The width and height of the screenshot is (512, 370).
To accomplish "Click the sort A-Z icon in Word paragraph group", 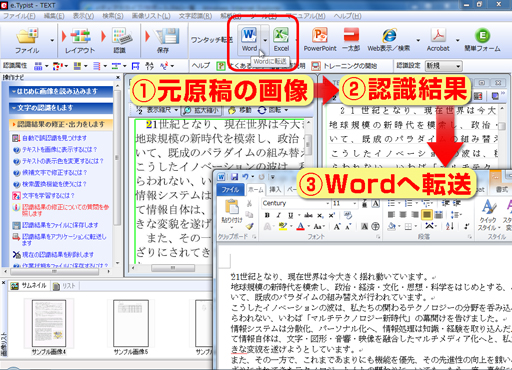I will coord(450,226).
